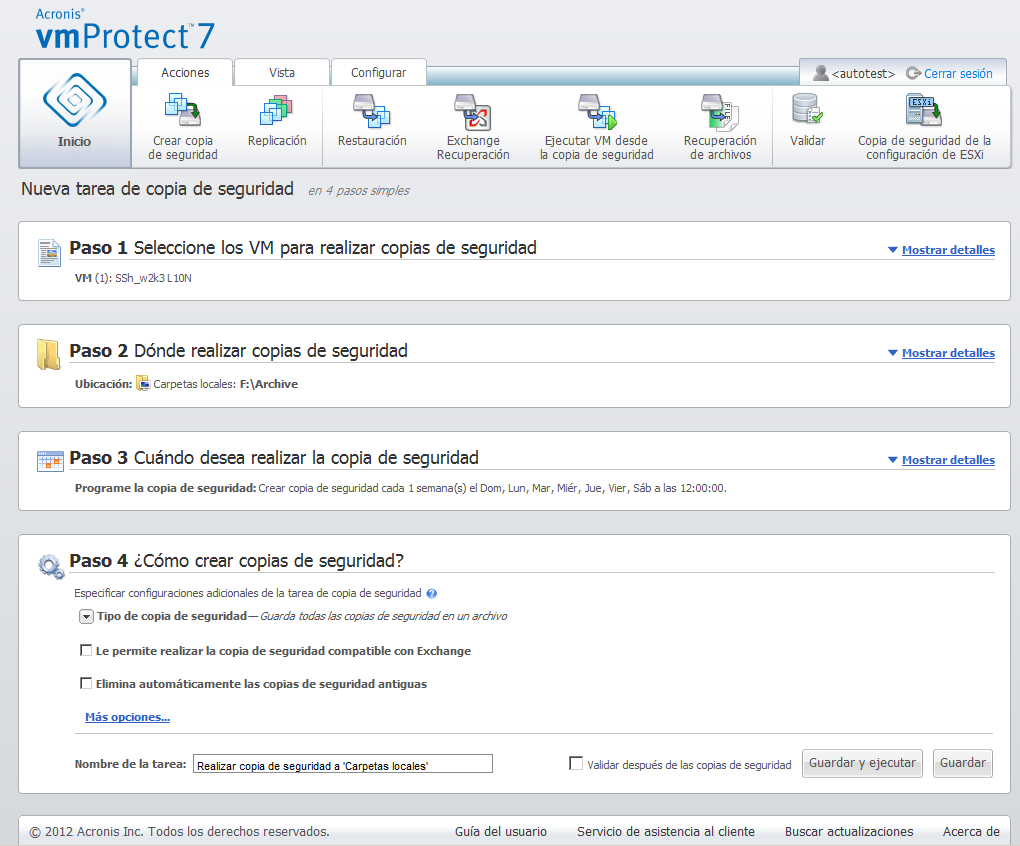
Task: Open the Configurar tab
Action: click(x=378, y=73)
